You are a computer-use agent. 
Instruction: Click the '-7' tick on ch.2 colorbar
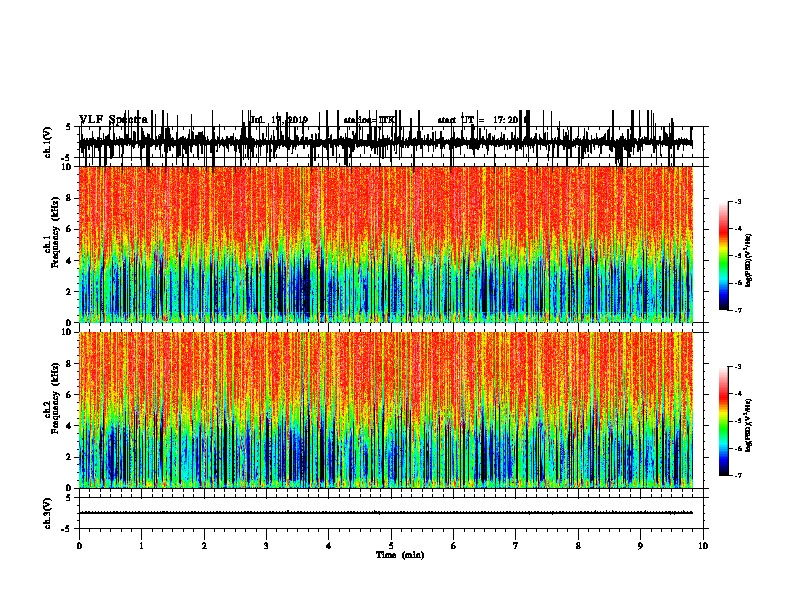pyautogui.click(x=737, y=476)
